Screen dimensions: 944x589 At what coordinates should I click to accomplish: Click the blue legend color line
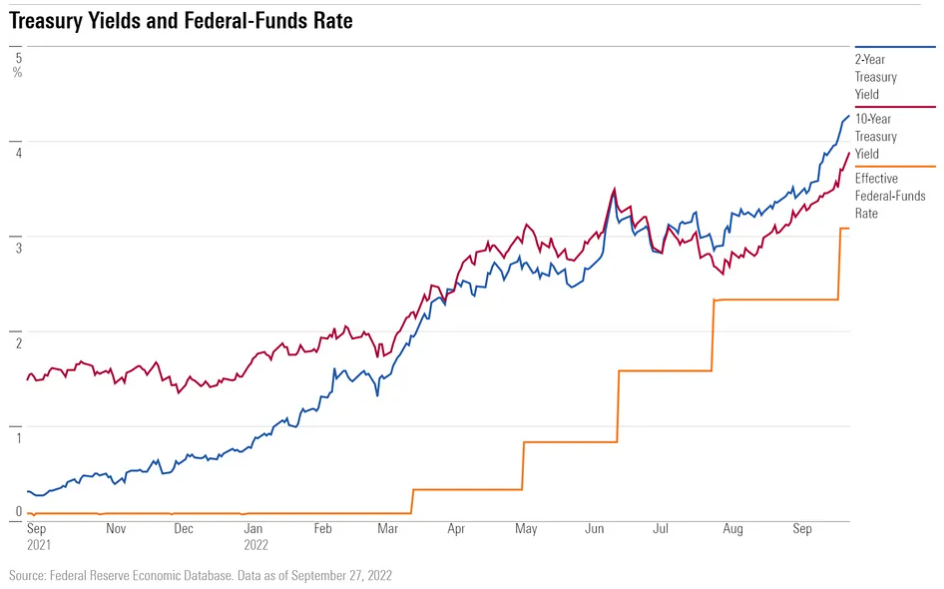895,47
